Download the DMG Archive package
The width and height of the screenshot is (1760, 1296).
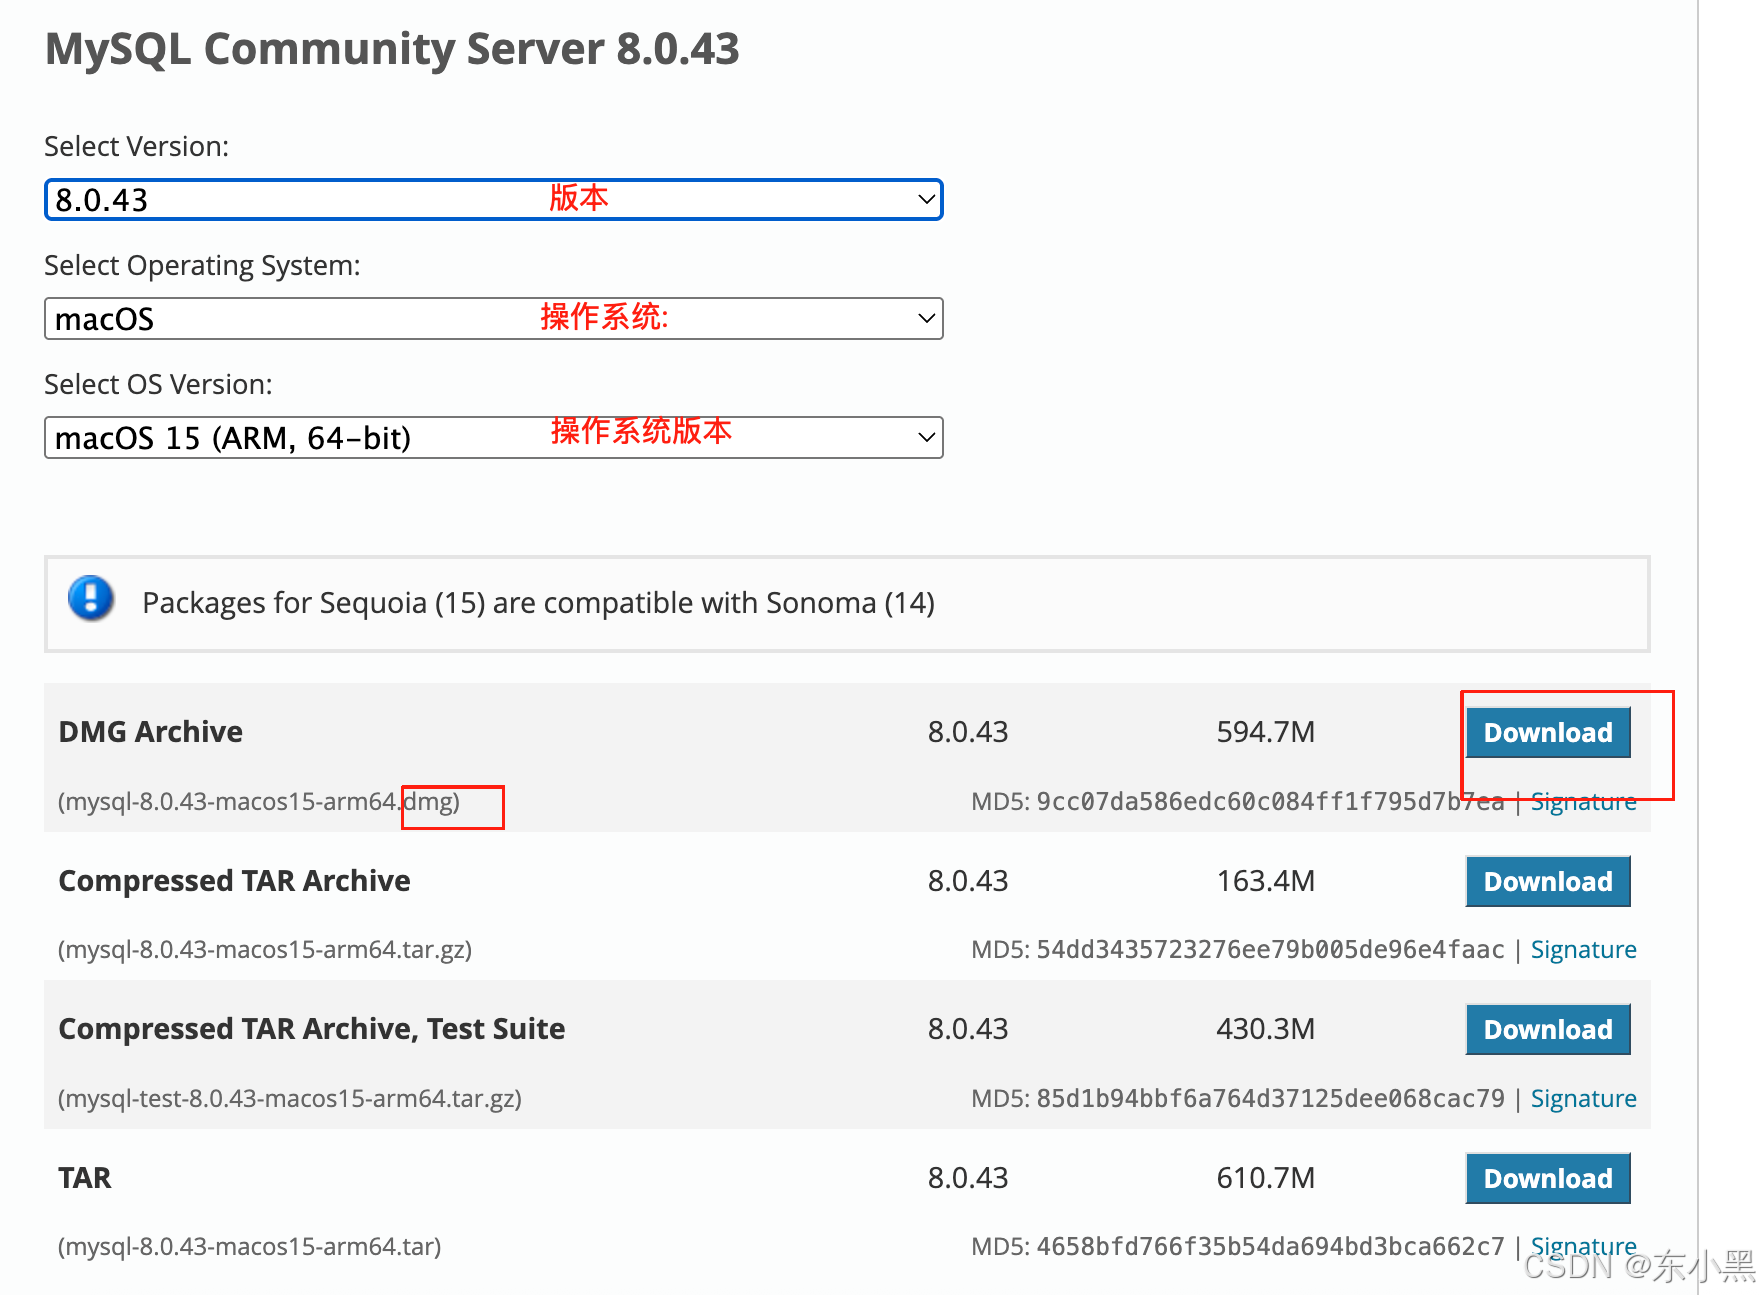(1548, 732)
